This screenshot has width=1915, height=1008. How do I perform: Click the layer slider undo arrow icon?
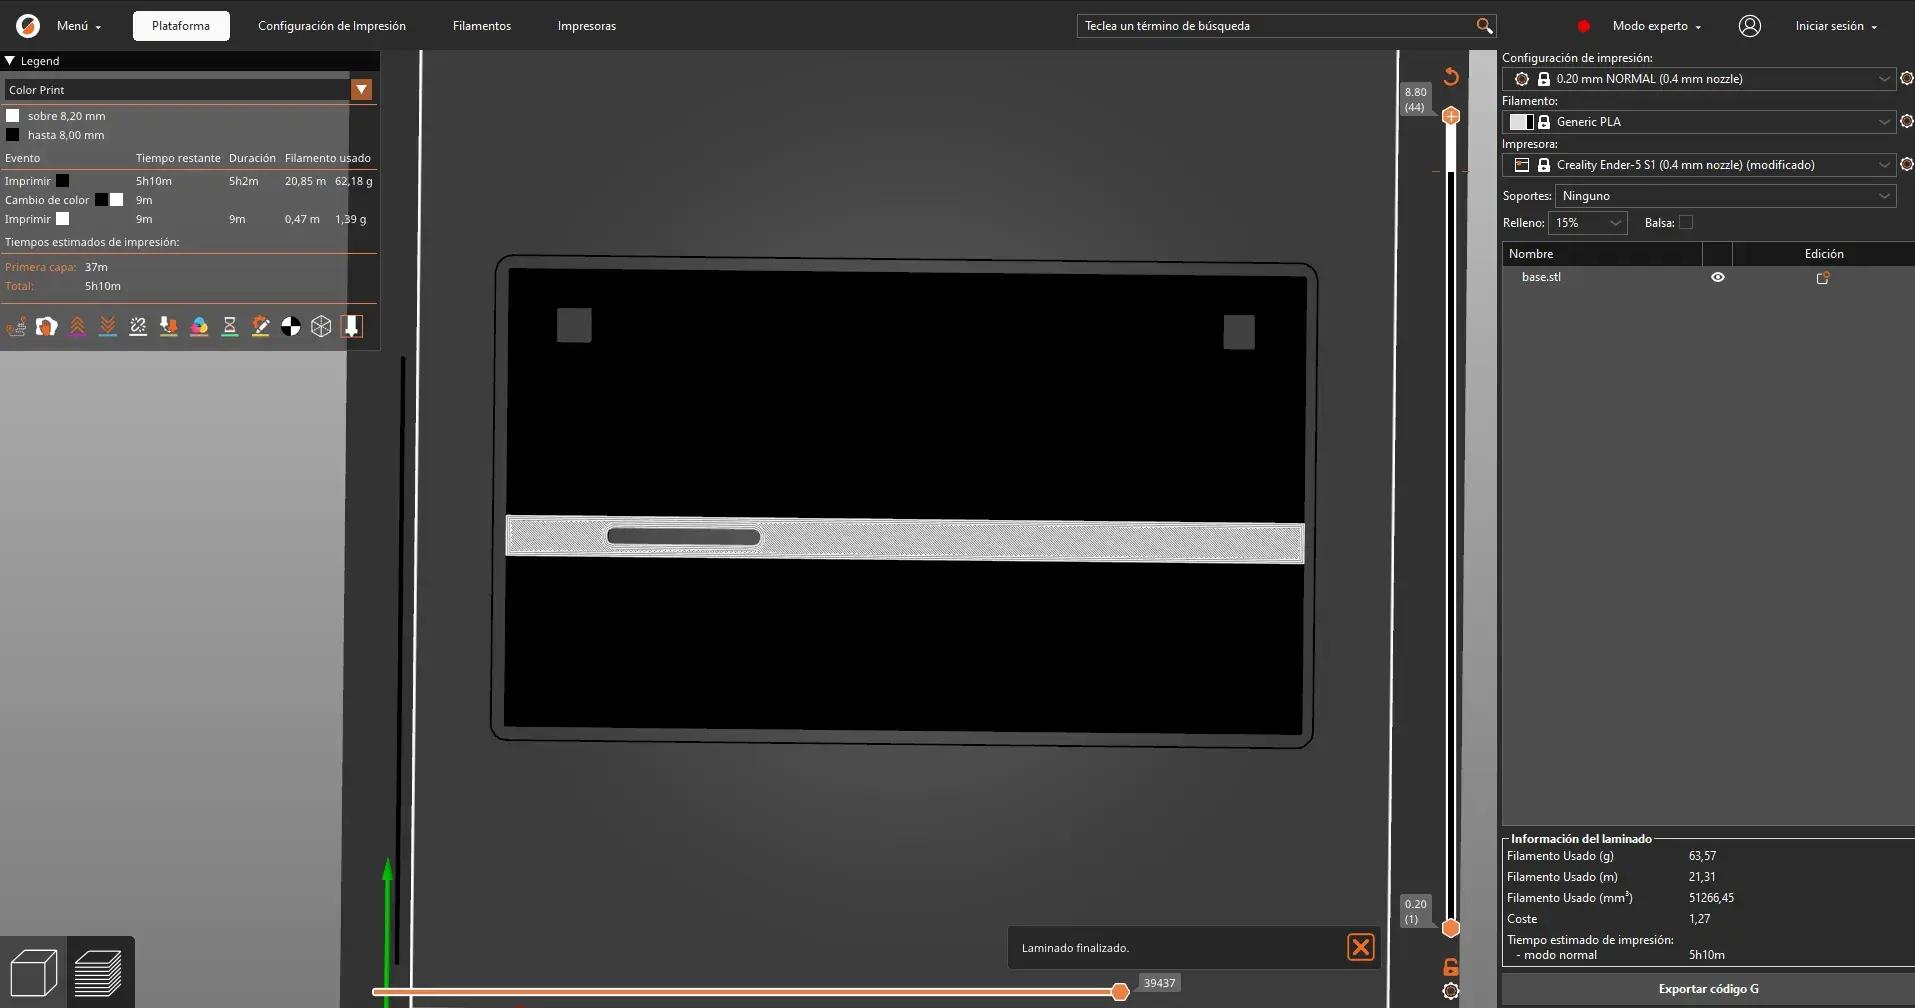pos(1451,77)
